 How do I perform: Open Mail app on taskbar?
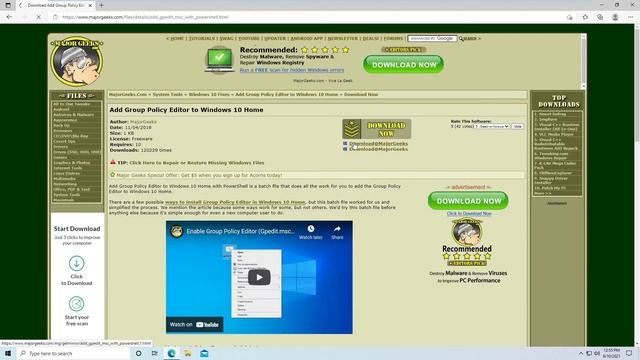pyautogui.click(x=204, y=353)
